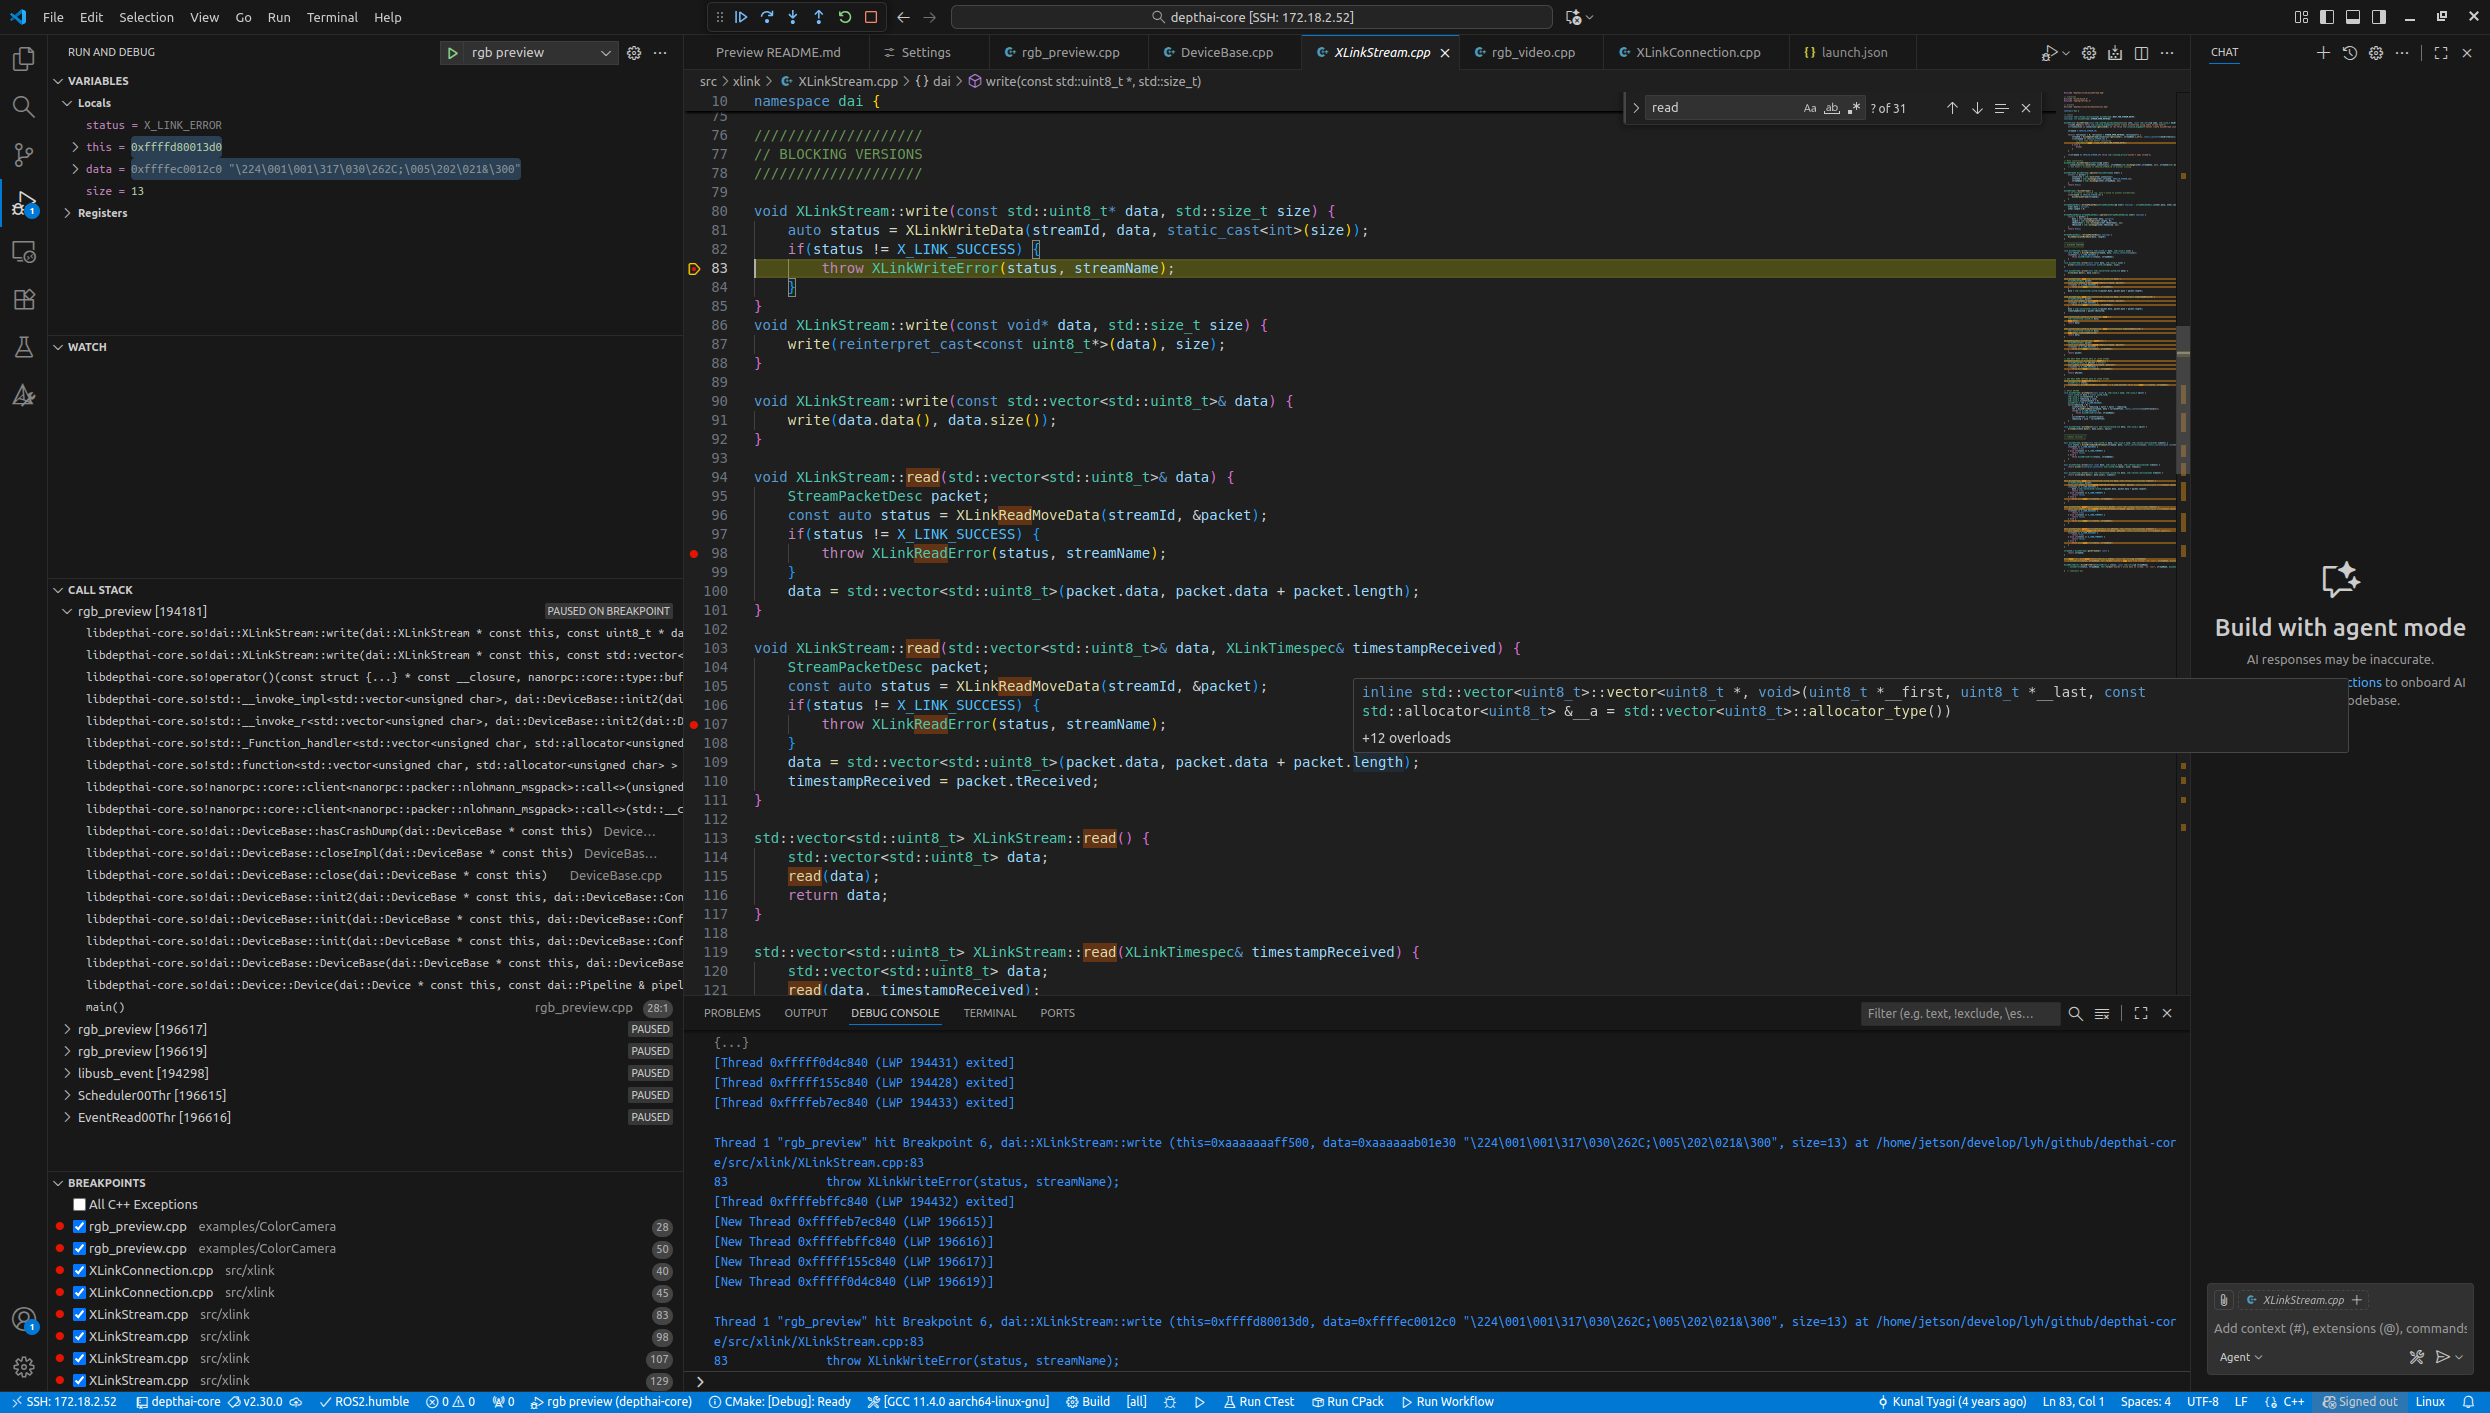Open the Testing flask view
The height and width of the screenshot is (1413, 2490).
coord(23,347)
